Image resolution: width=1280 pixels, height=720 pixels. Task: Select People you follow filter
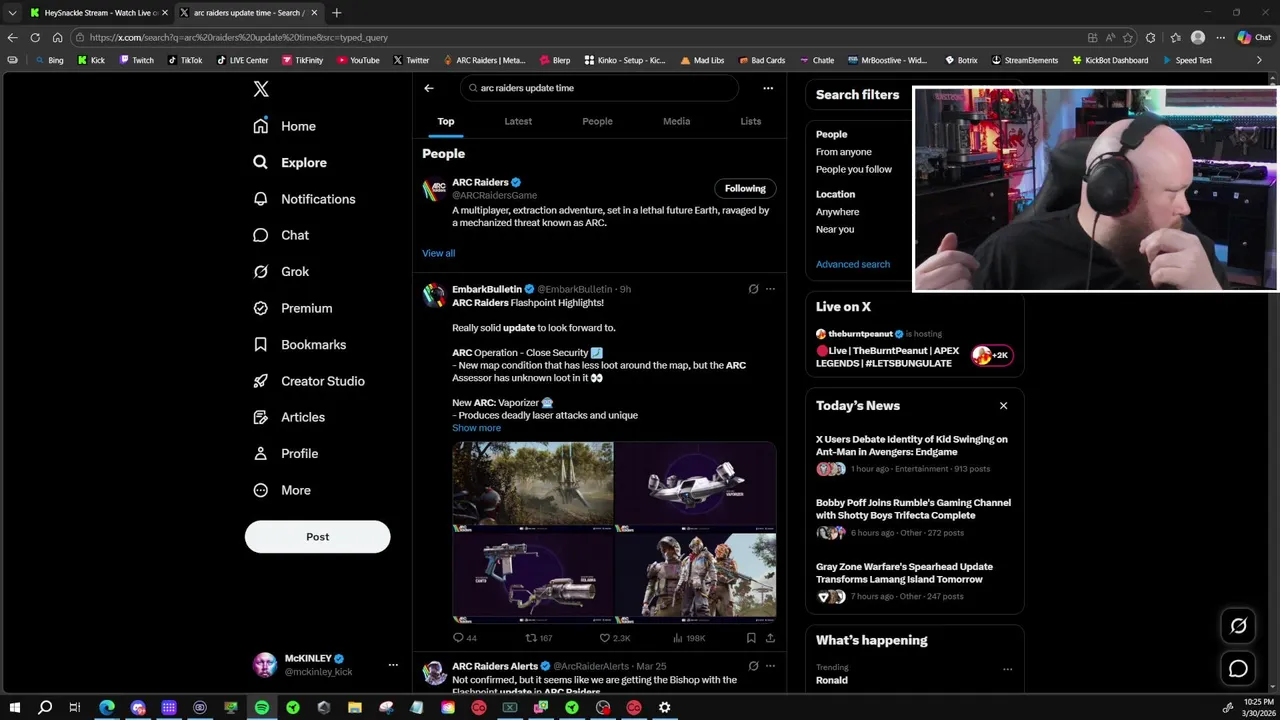[854, 170]
